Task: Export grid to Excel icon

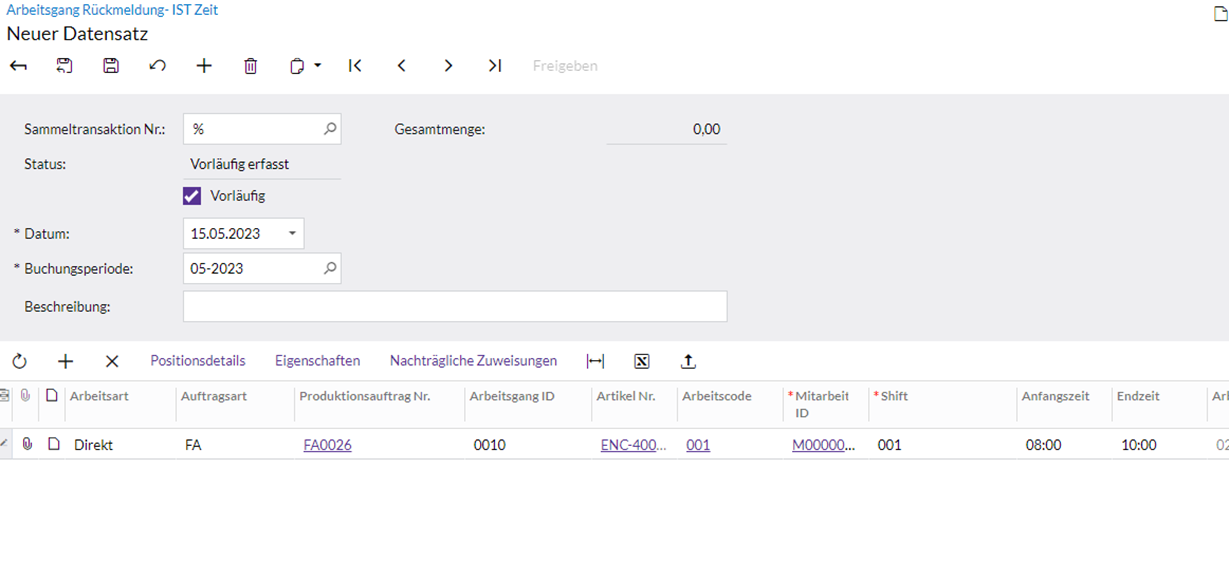Action: (x=642, y=361)
